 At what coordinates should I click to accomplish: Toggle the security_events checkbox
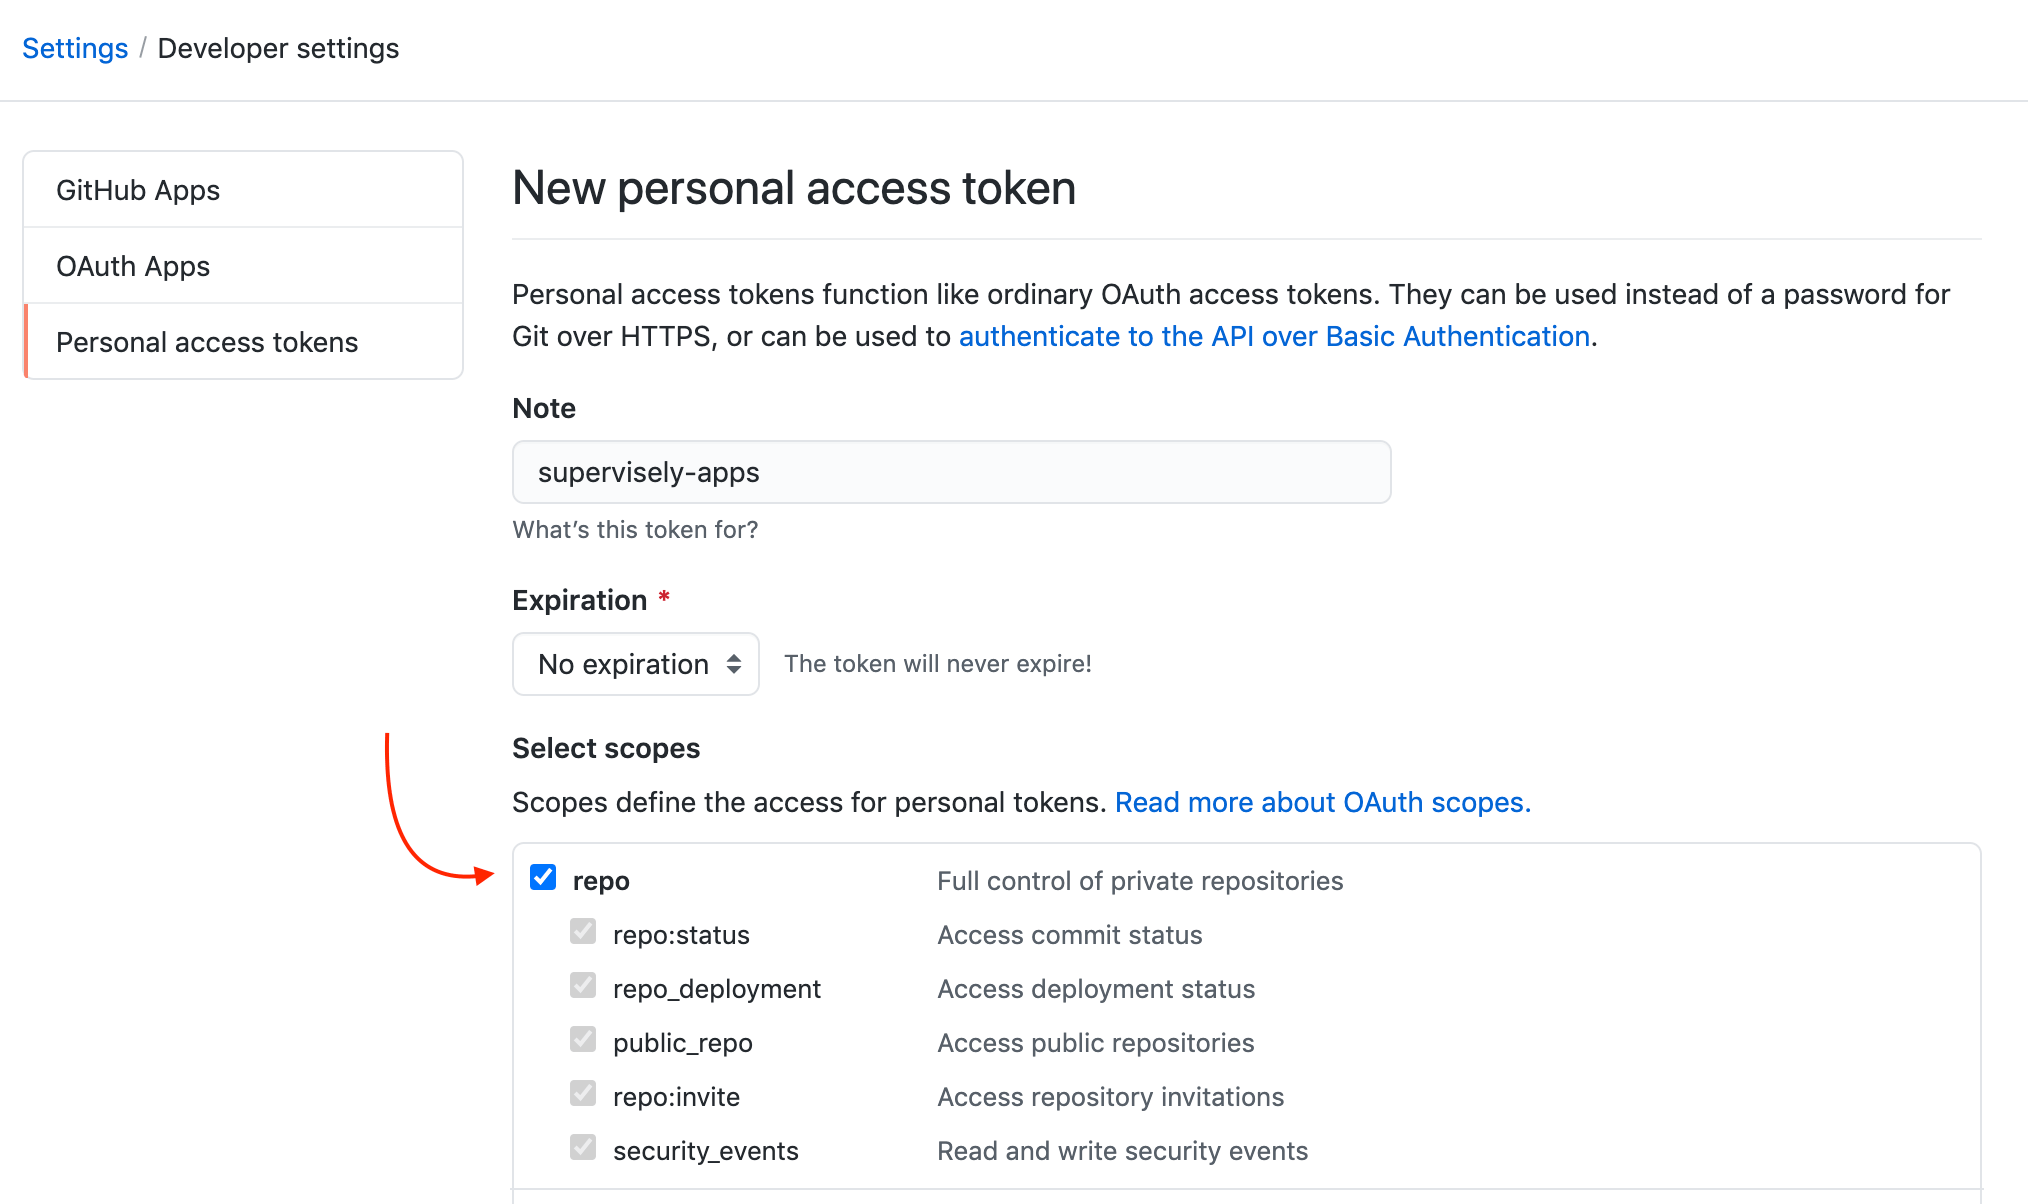[583, 1148]
